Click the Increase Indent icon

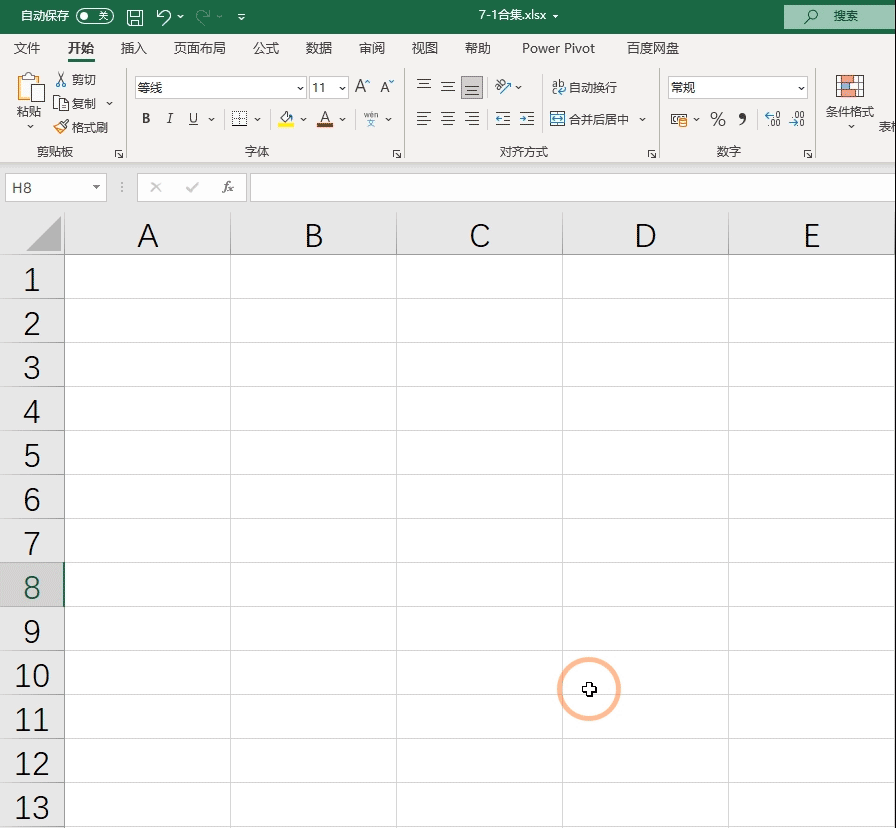[527, 119]
